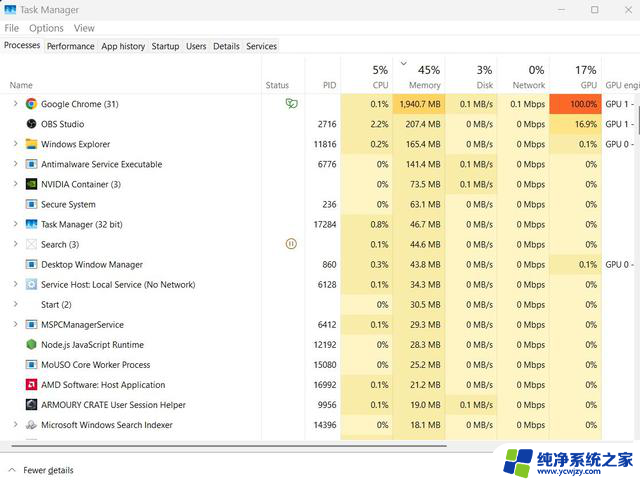The width and height of the screenshot is (640, 483).
Task: Click PID 860 in Desktop Window Manager row
Action: point(329,264)
